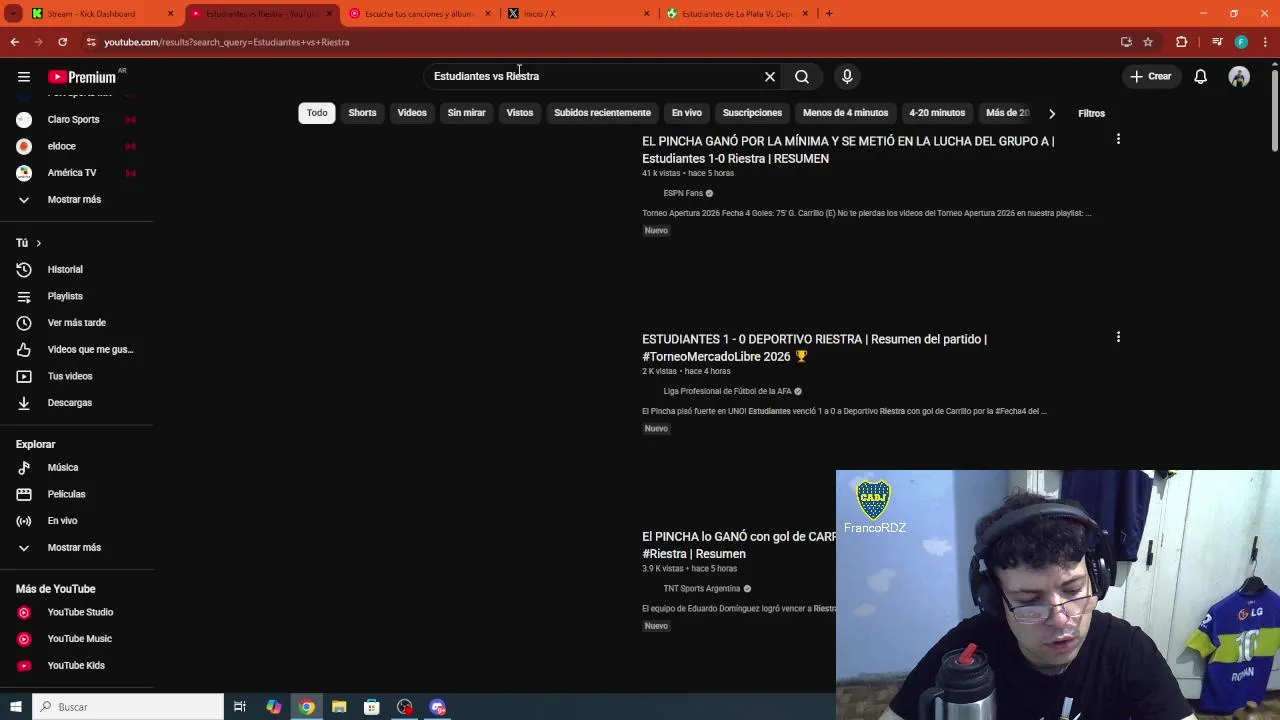Open video ESTUDIANTES 1 - 0 DEPORTIVO RIESTRA
1280x720 pixels.
point(814,348)
